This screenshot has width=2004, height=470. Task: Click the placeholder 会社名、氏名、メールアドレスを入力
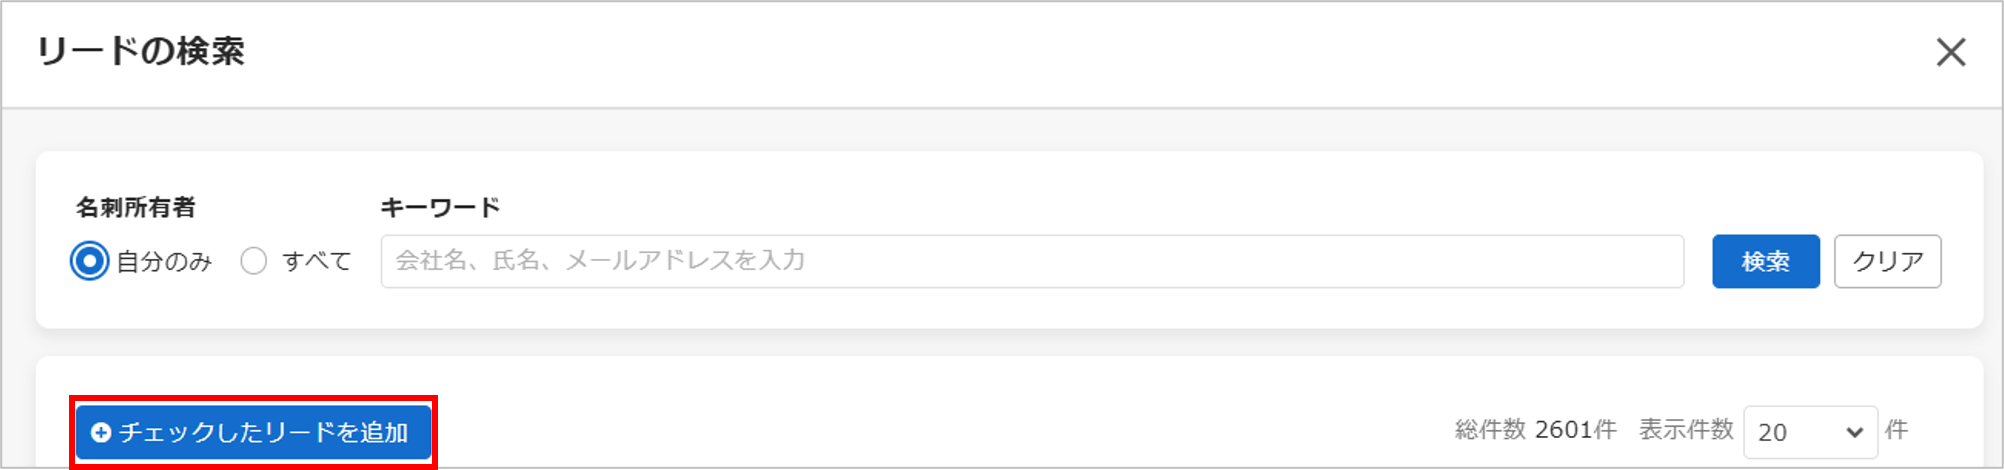600,261
